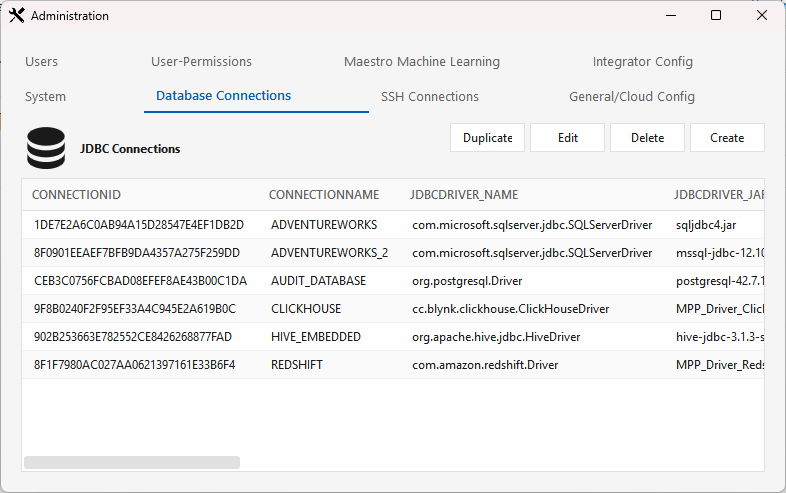Click connection ID 1DE7E2A6C0AB94A15D28547E4EF1DB2D
This screenshot has height=493, width=786.
[139, 225]
